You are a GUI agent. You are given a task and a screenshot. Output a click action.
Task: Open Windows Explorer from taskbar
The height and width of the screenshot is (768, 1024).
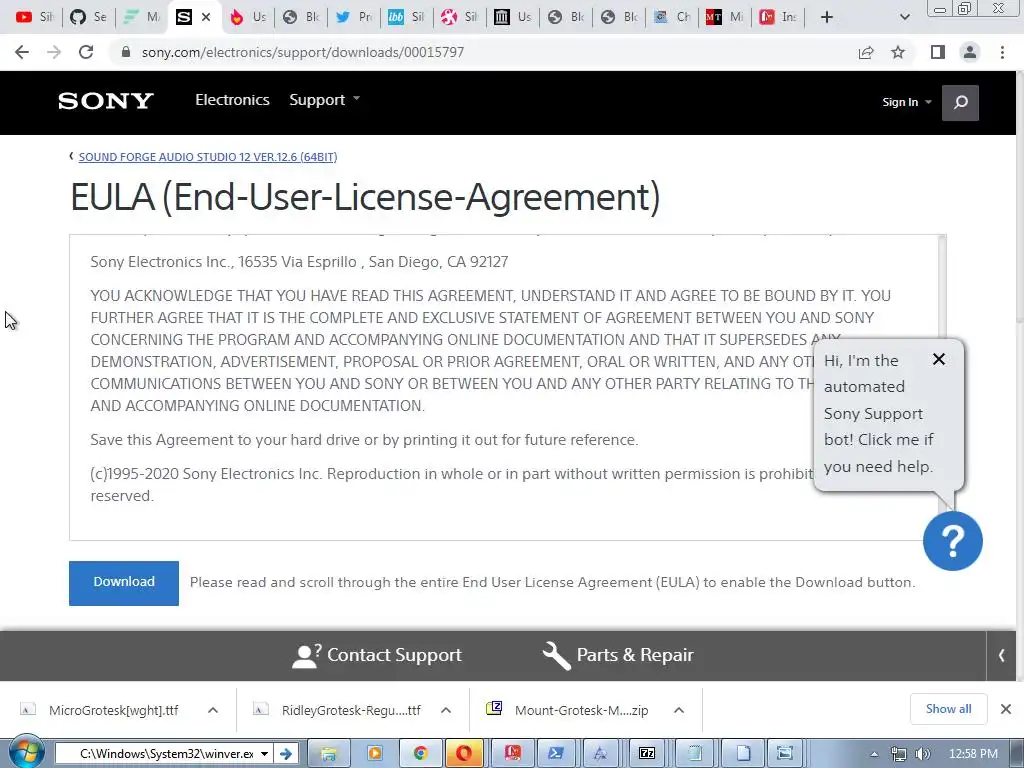pyautogui.click(x=328, y=754)
